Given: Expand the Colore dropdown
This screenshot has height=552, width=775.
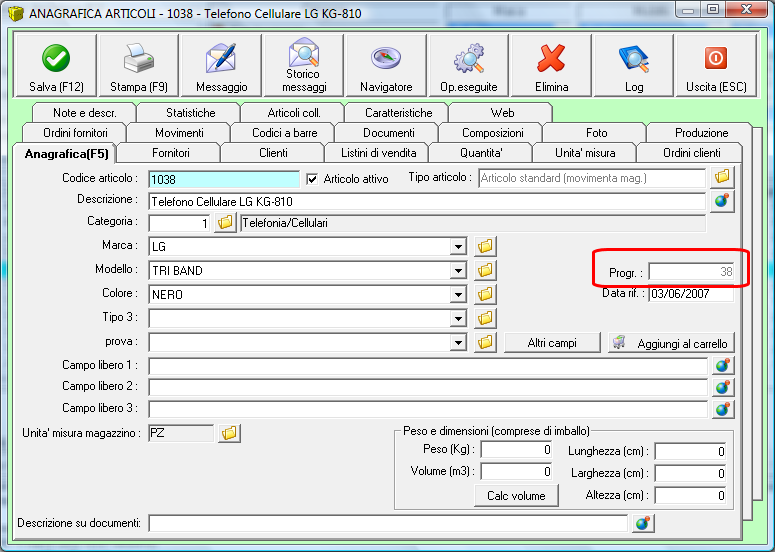Looking at the screenshot, I should tap(458, 295).
